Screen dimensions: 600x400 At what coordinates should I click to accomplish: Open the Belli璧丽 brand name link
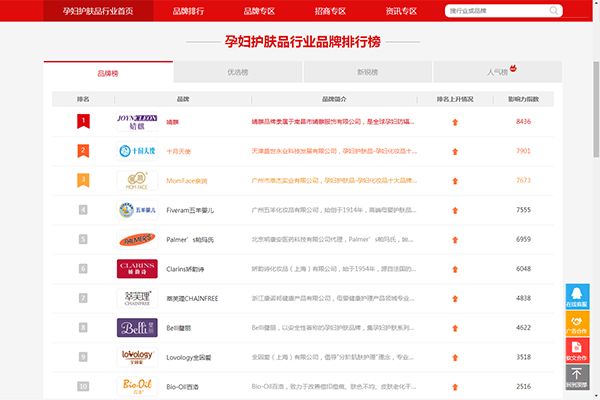pos(178,328)
